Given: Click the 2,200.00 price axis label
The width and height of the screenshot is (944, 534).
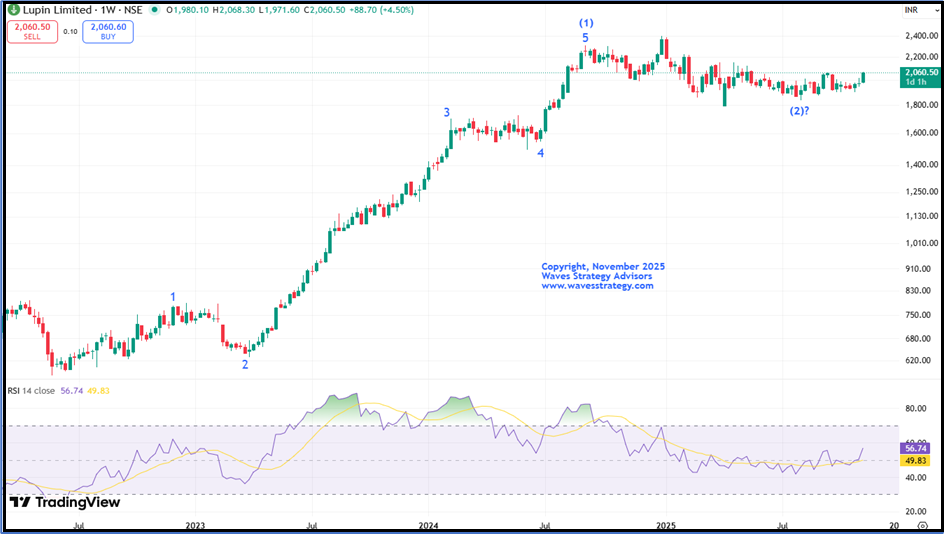Looking at the screenshot, I should click(921, 57).
